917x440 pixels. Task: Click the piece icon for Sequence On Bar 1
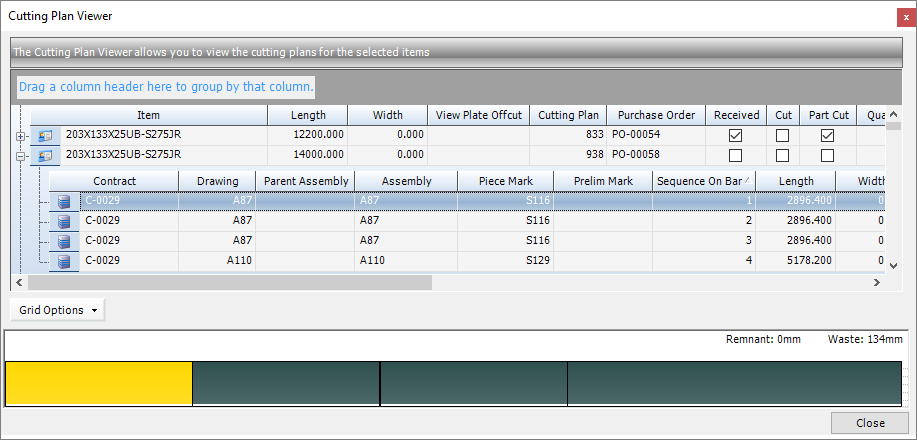click(x=64, y=201)
